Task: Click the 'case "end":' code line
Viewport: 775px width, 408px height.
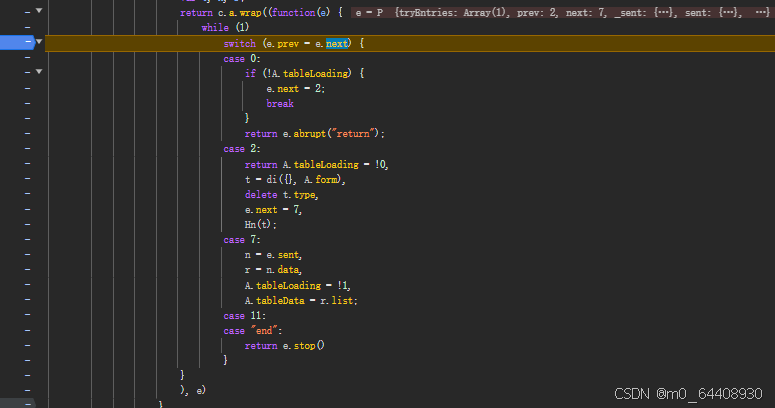Action: [x=253, y=331]
